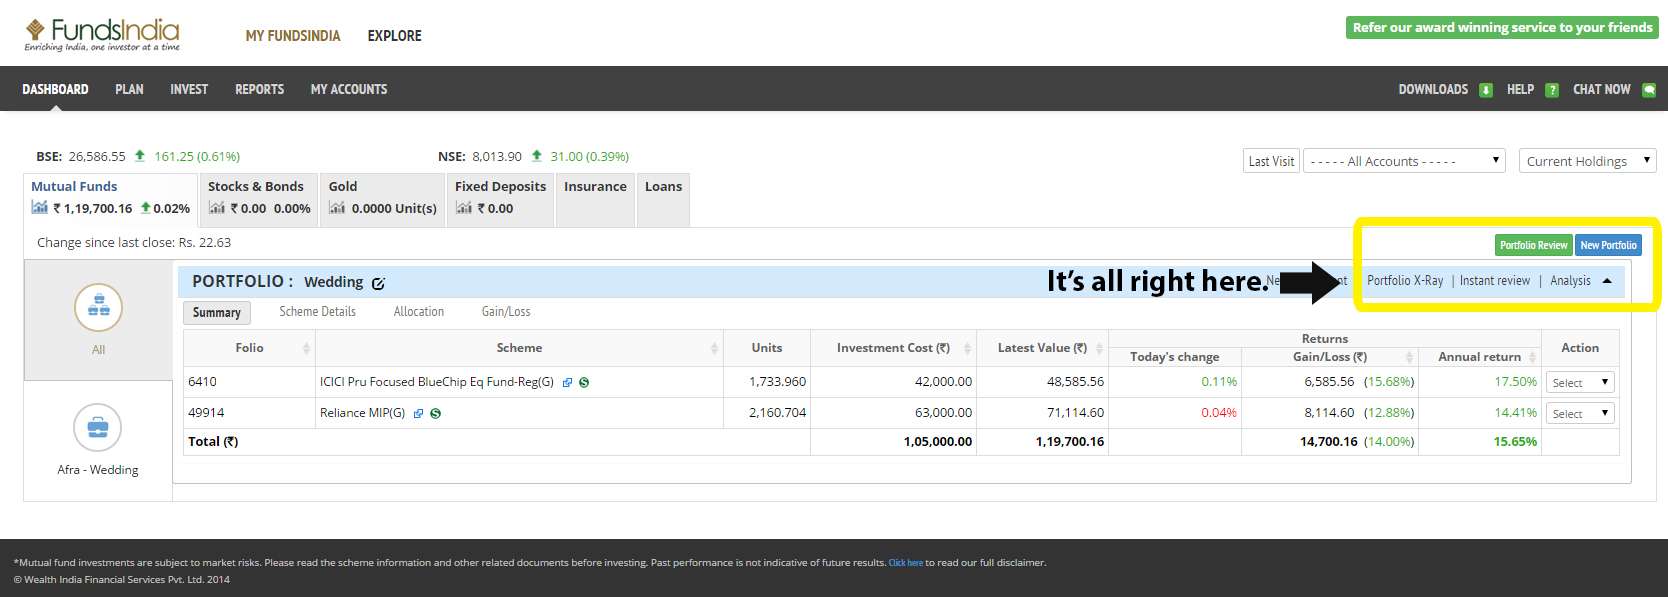
Task: Select the Scheme Details sub-tab
Action: [317, 312]
